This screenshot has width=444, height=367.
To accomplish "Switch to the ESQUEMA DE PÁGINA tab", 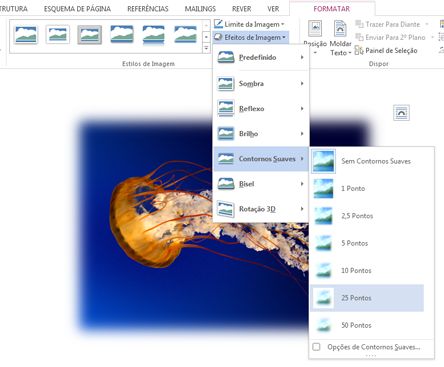I will pos(77,9).
